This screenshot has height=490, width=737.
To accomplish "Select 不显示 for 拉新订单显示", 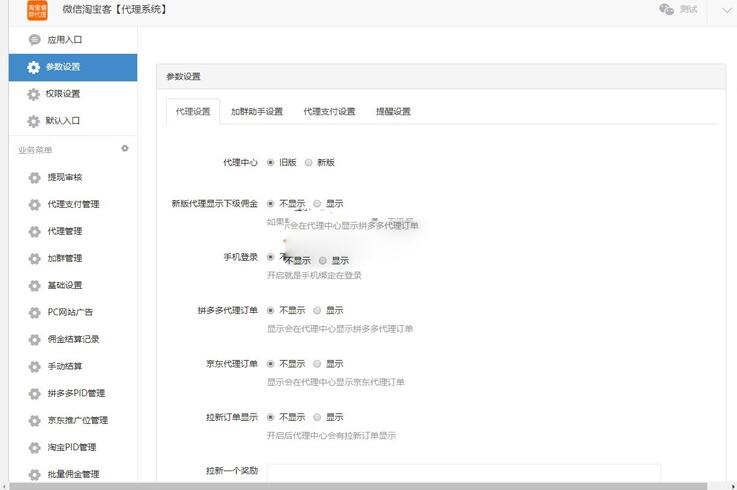I will [270, 417].
